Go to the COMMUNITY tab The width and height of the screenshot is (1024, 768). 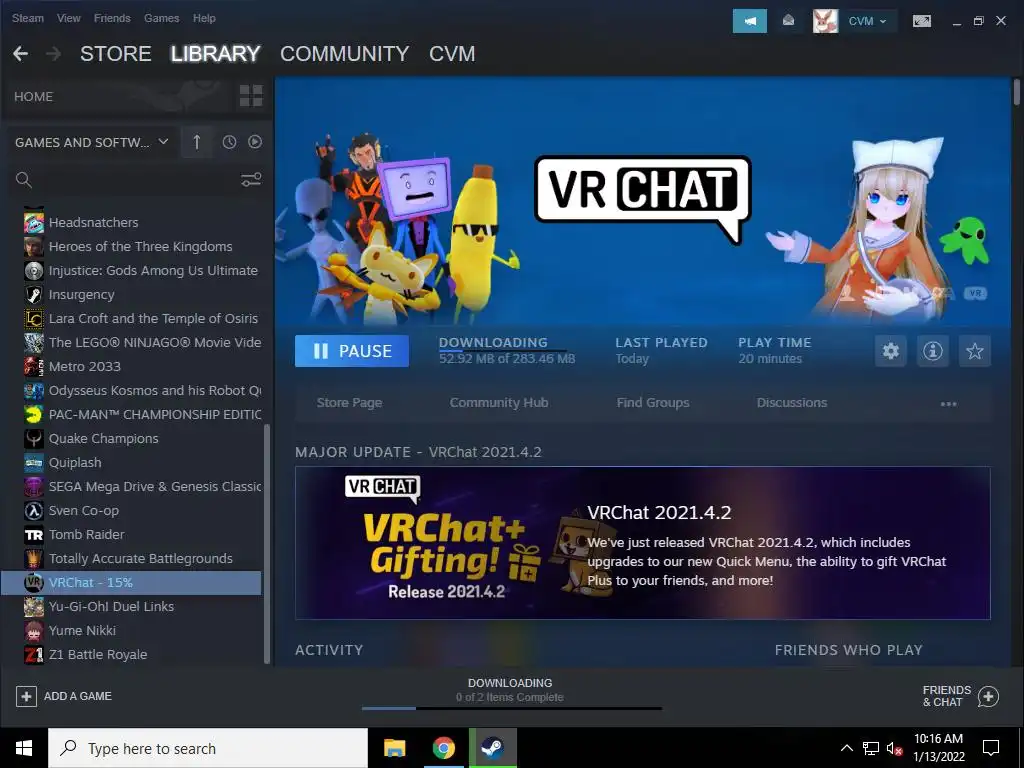point(344,54)
